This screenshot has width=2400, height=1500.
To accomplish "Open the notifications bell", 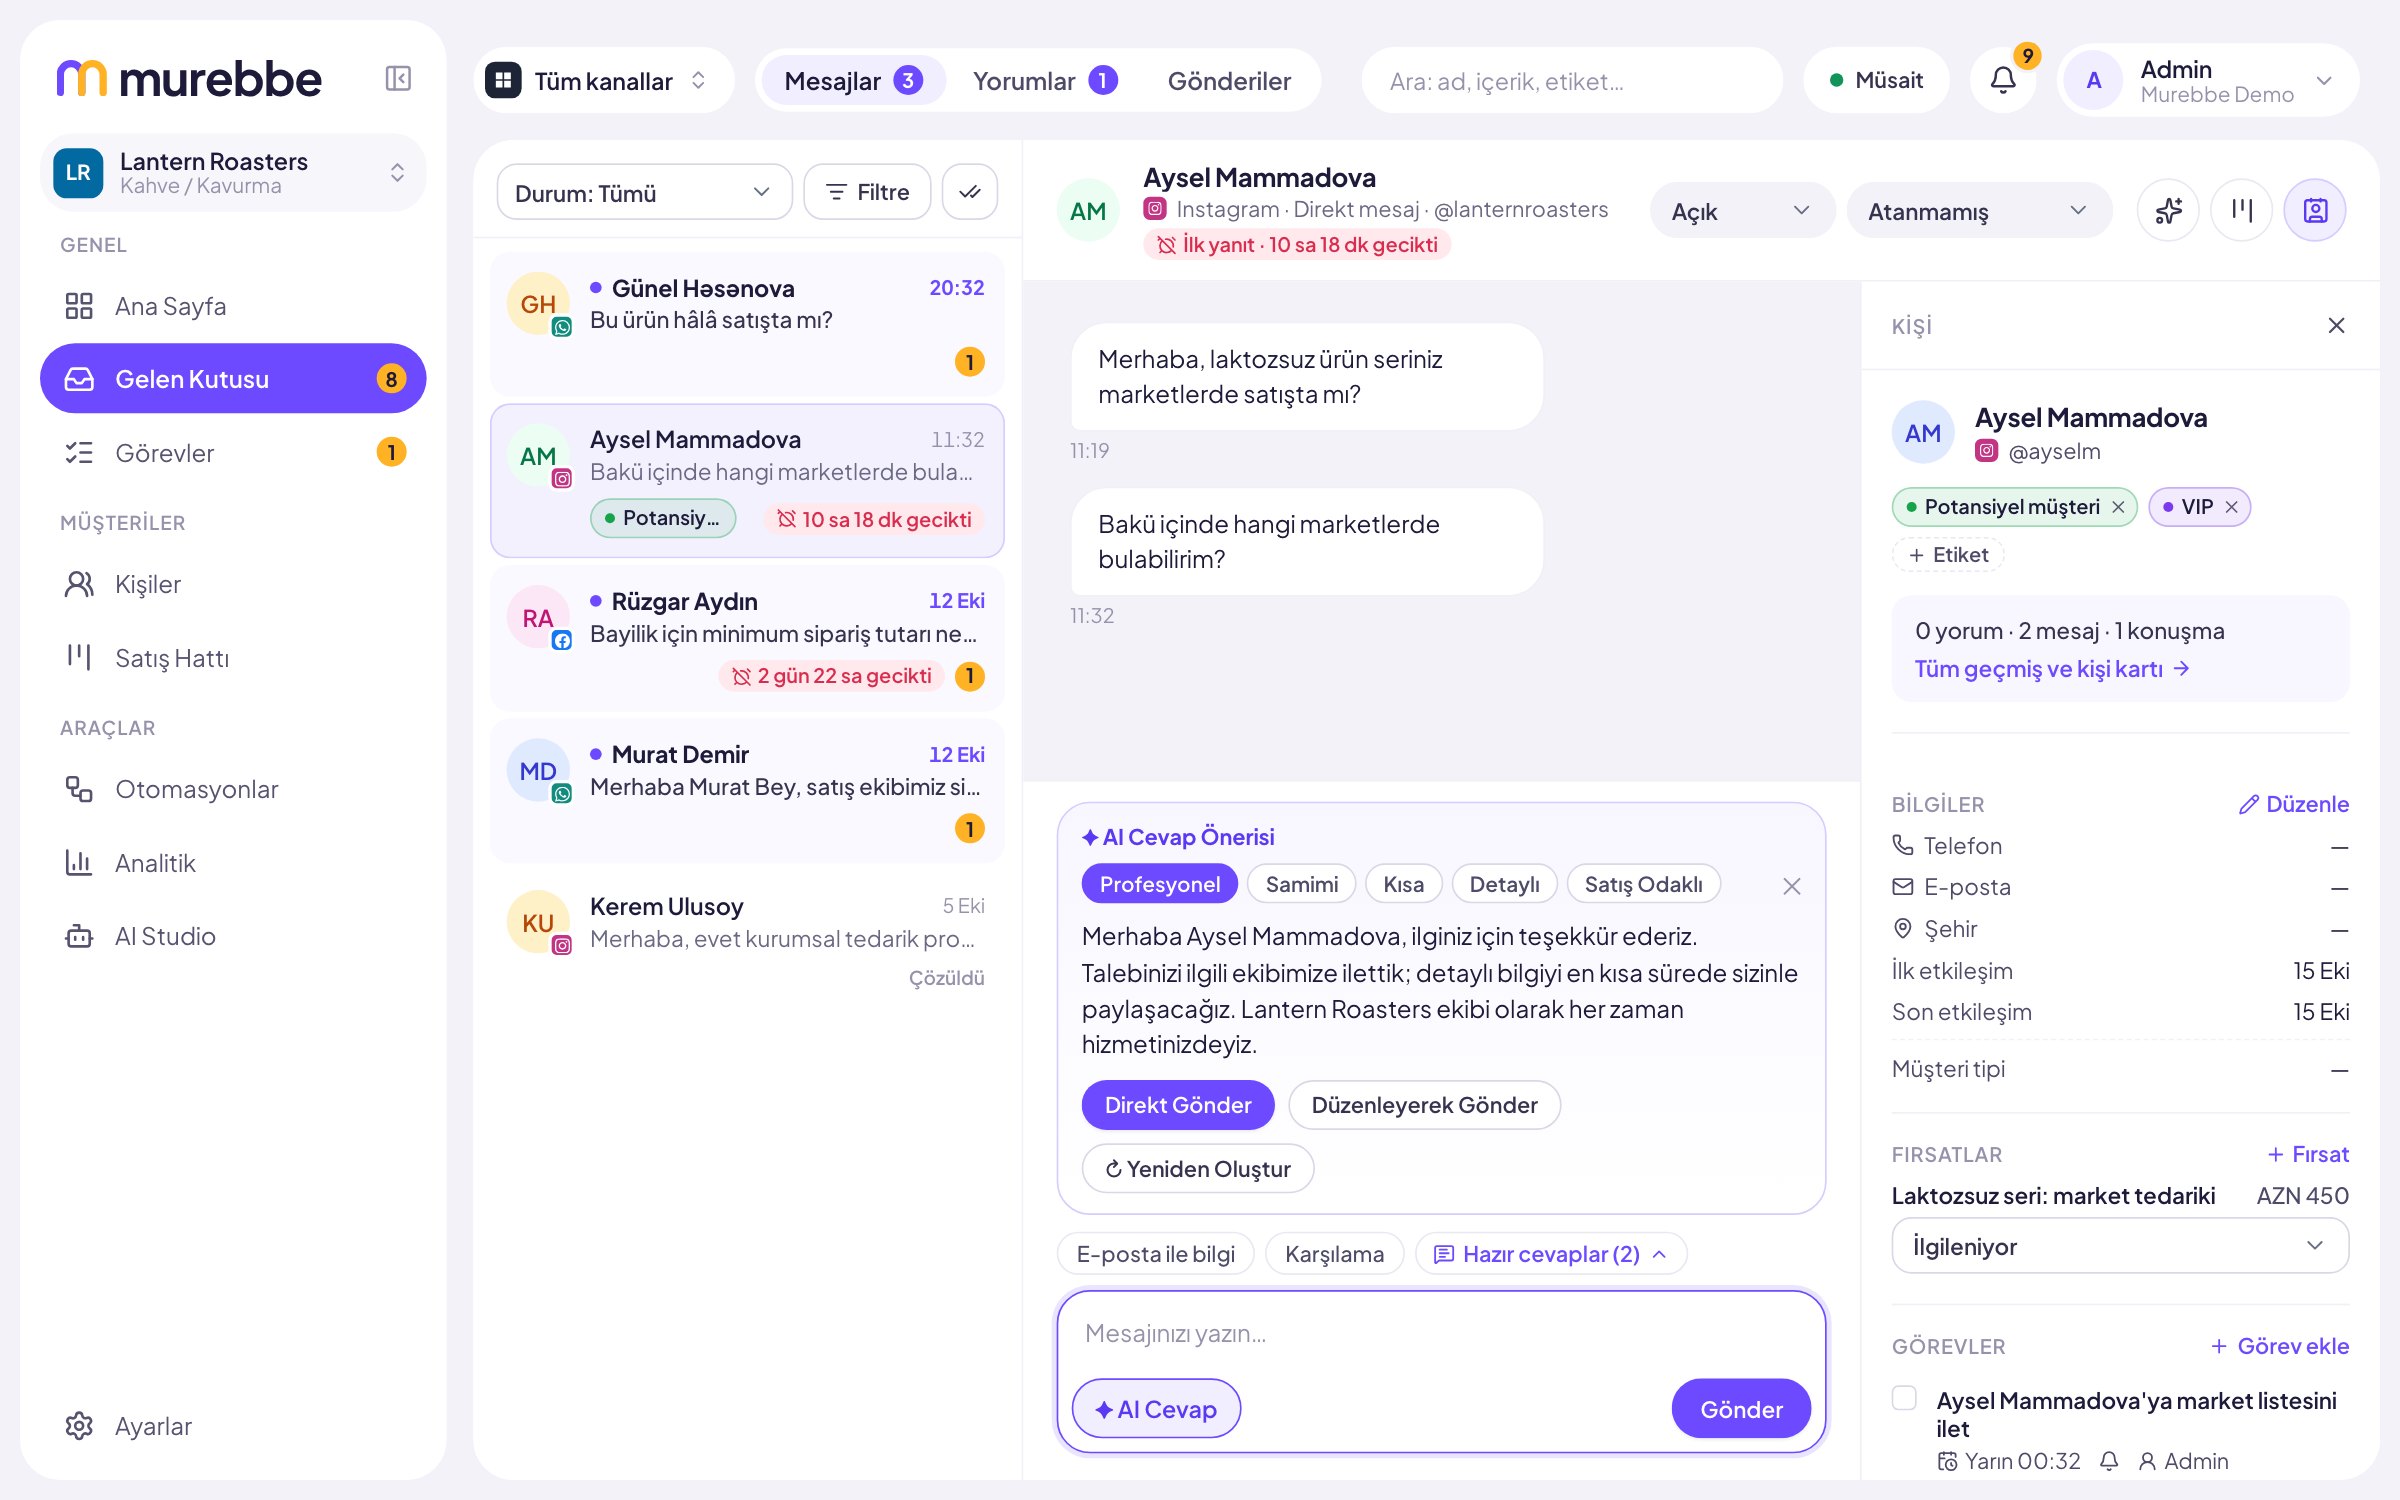I will 2003,80.
